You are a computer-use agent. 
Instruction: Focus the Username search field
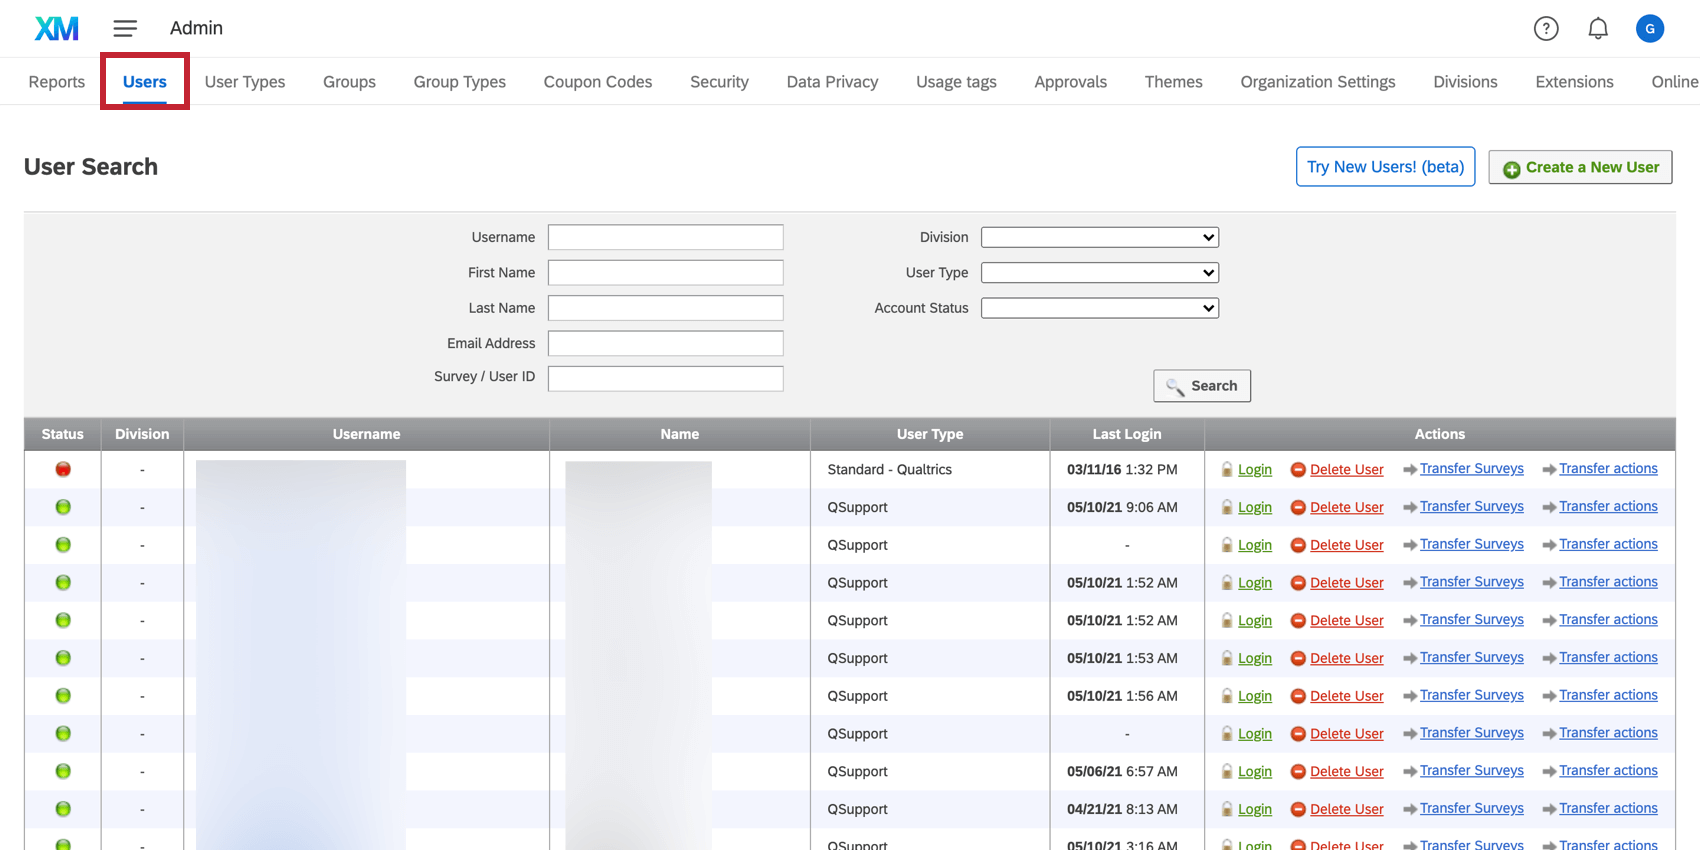tap(665, 237)
